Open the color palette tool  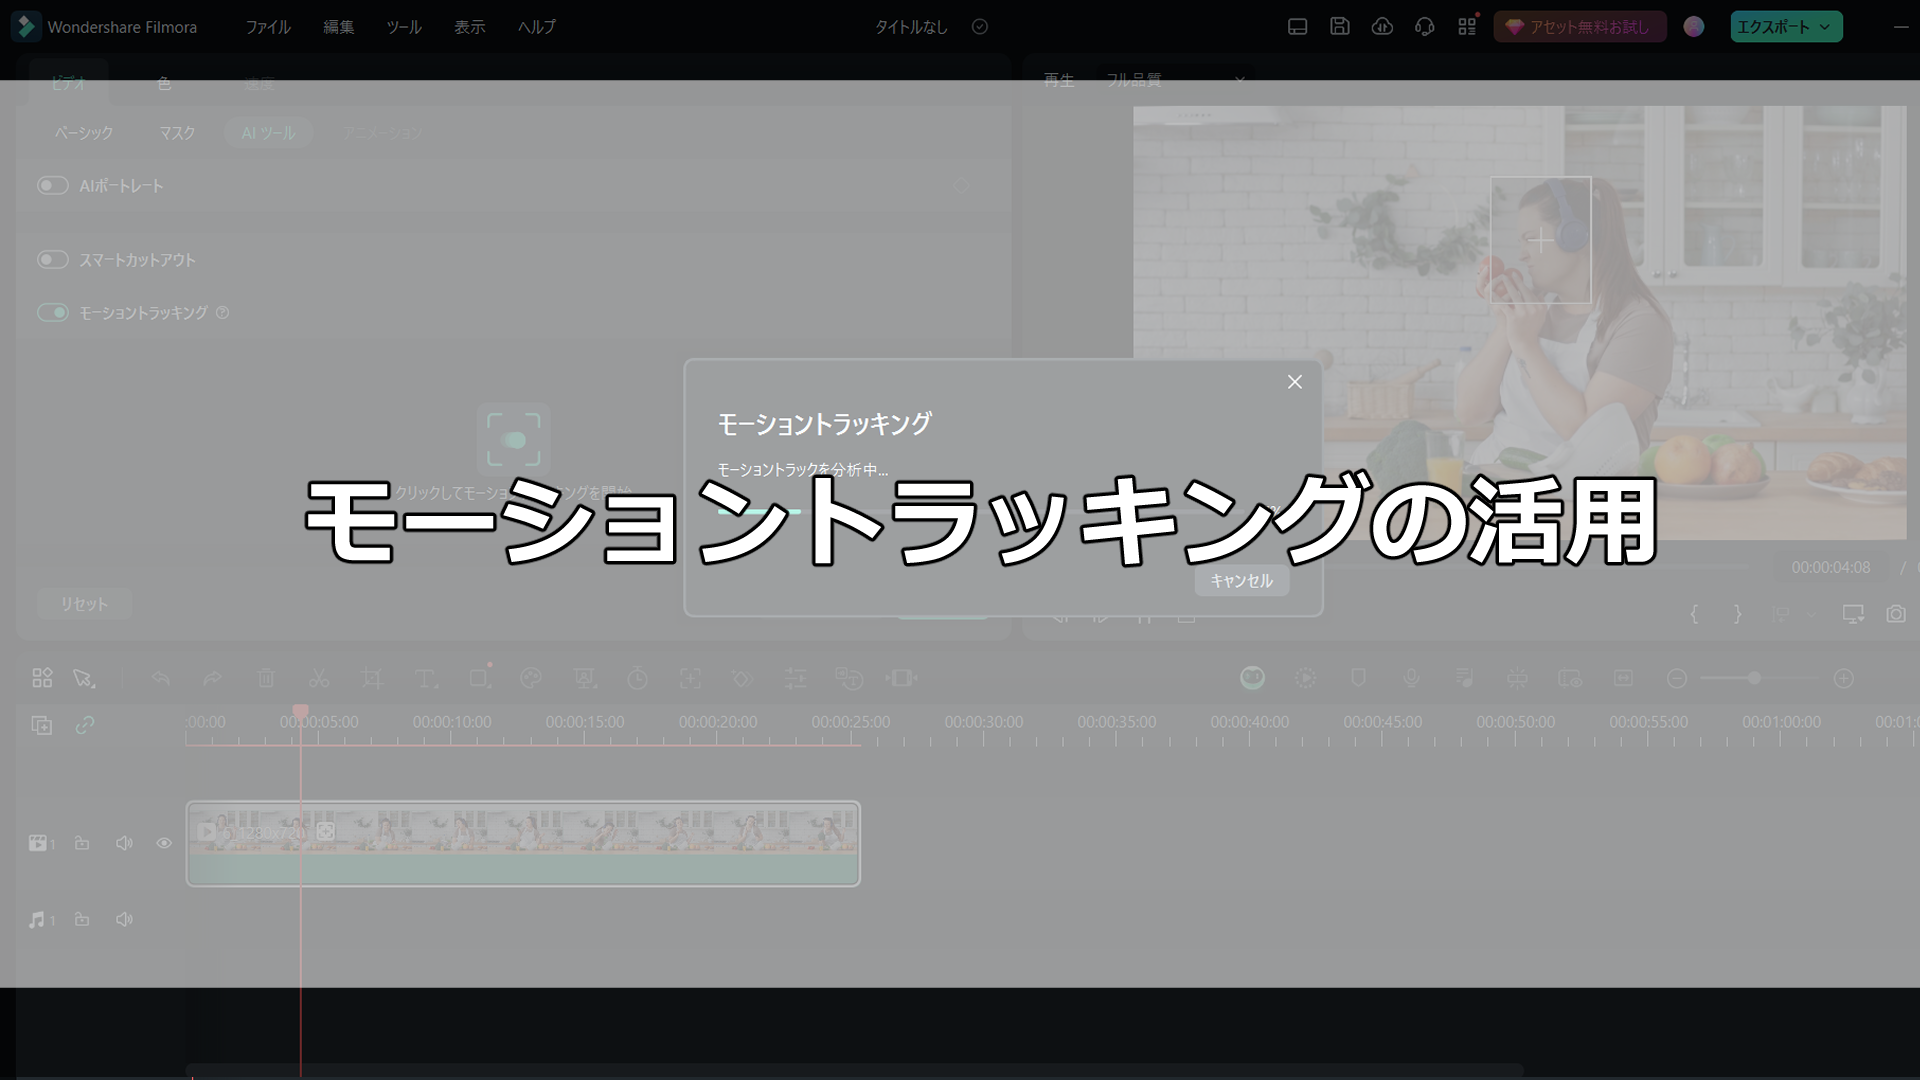click(531, 679)
